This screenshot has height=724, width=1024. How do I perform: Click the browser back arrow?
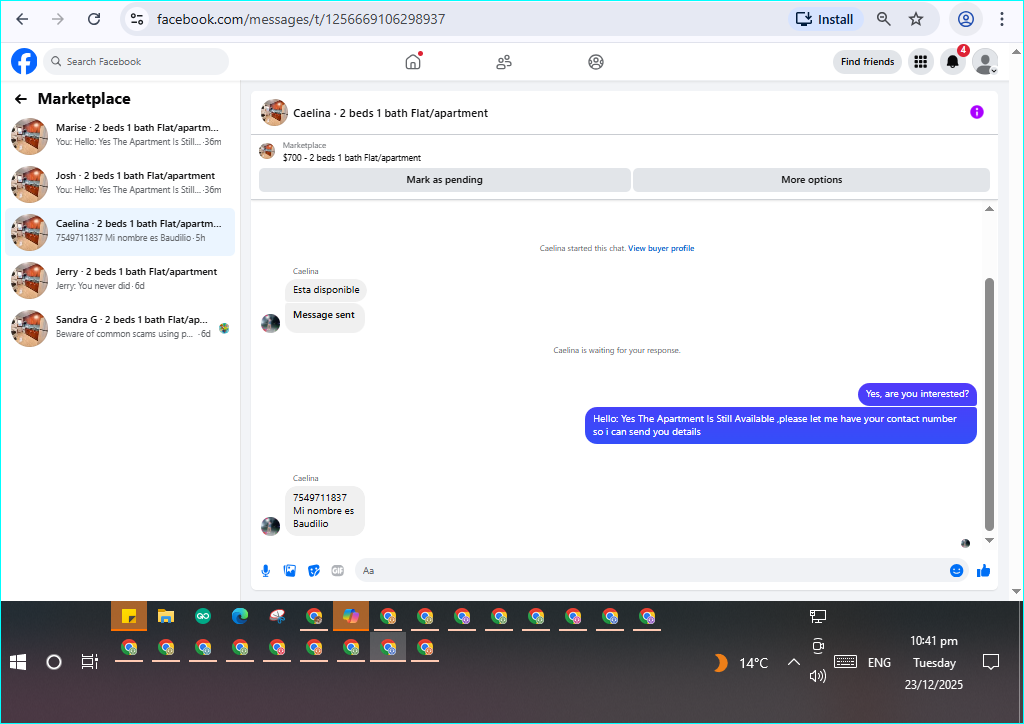point(22,19)
